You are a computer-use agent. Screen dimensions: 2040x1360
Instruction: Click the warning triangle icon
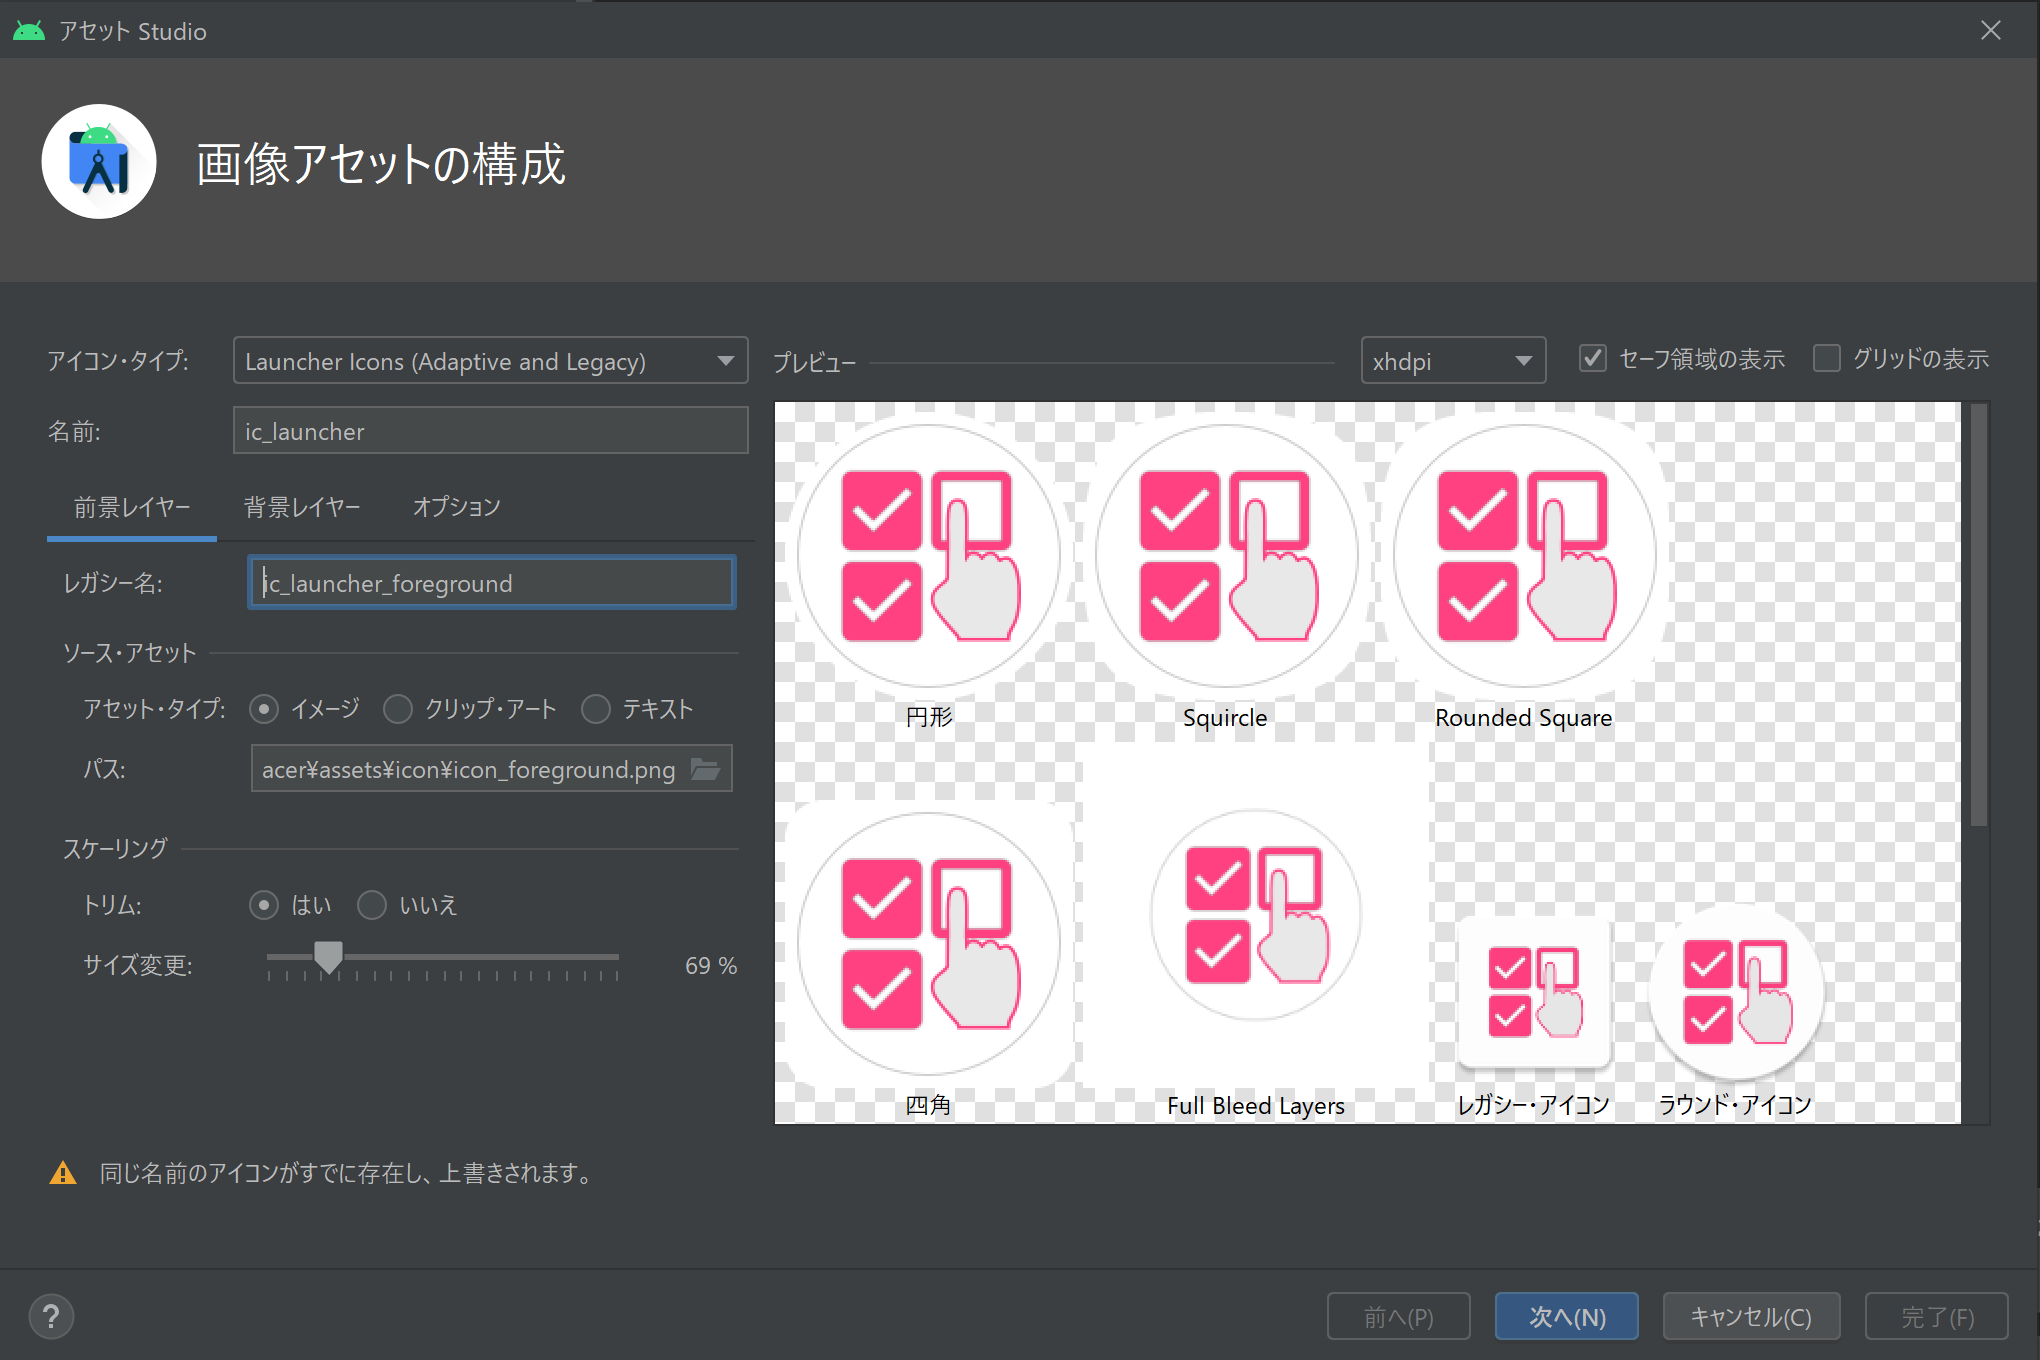[x=63, y=1173]
